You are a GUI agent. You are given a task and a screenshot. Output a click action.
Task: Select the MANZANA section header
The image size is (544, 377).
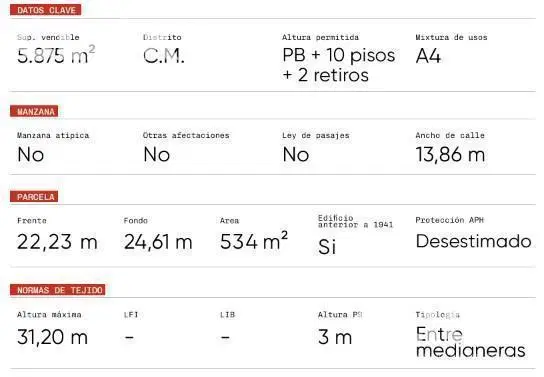coord(34,111)
